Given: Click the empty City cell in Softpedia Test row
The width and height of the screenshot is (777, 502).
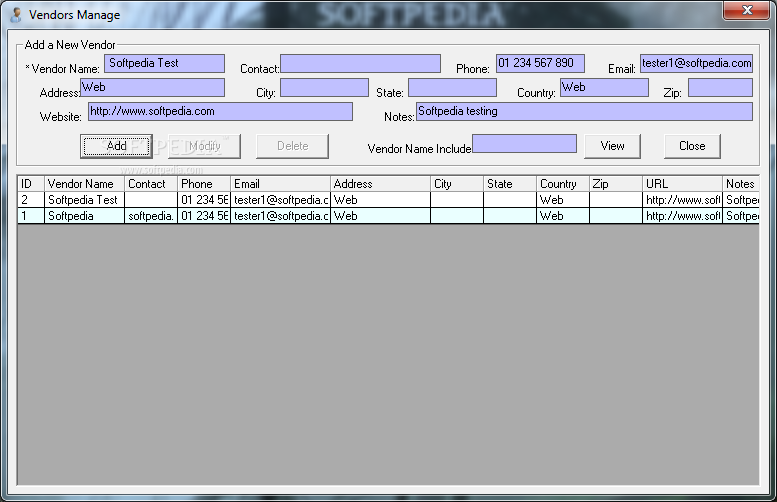Looking at the screenshot, I should 457,200.
